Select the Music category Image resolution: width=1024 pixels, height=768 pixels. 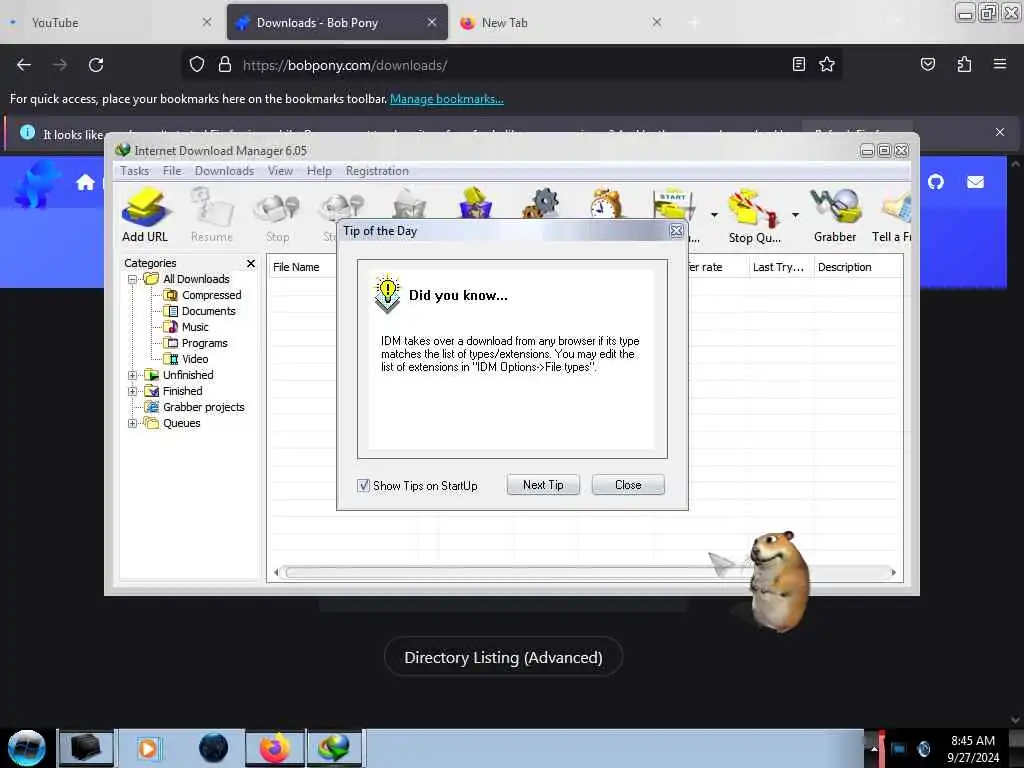(x=195, y=327)
